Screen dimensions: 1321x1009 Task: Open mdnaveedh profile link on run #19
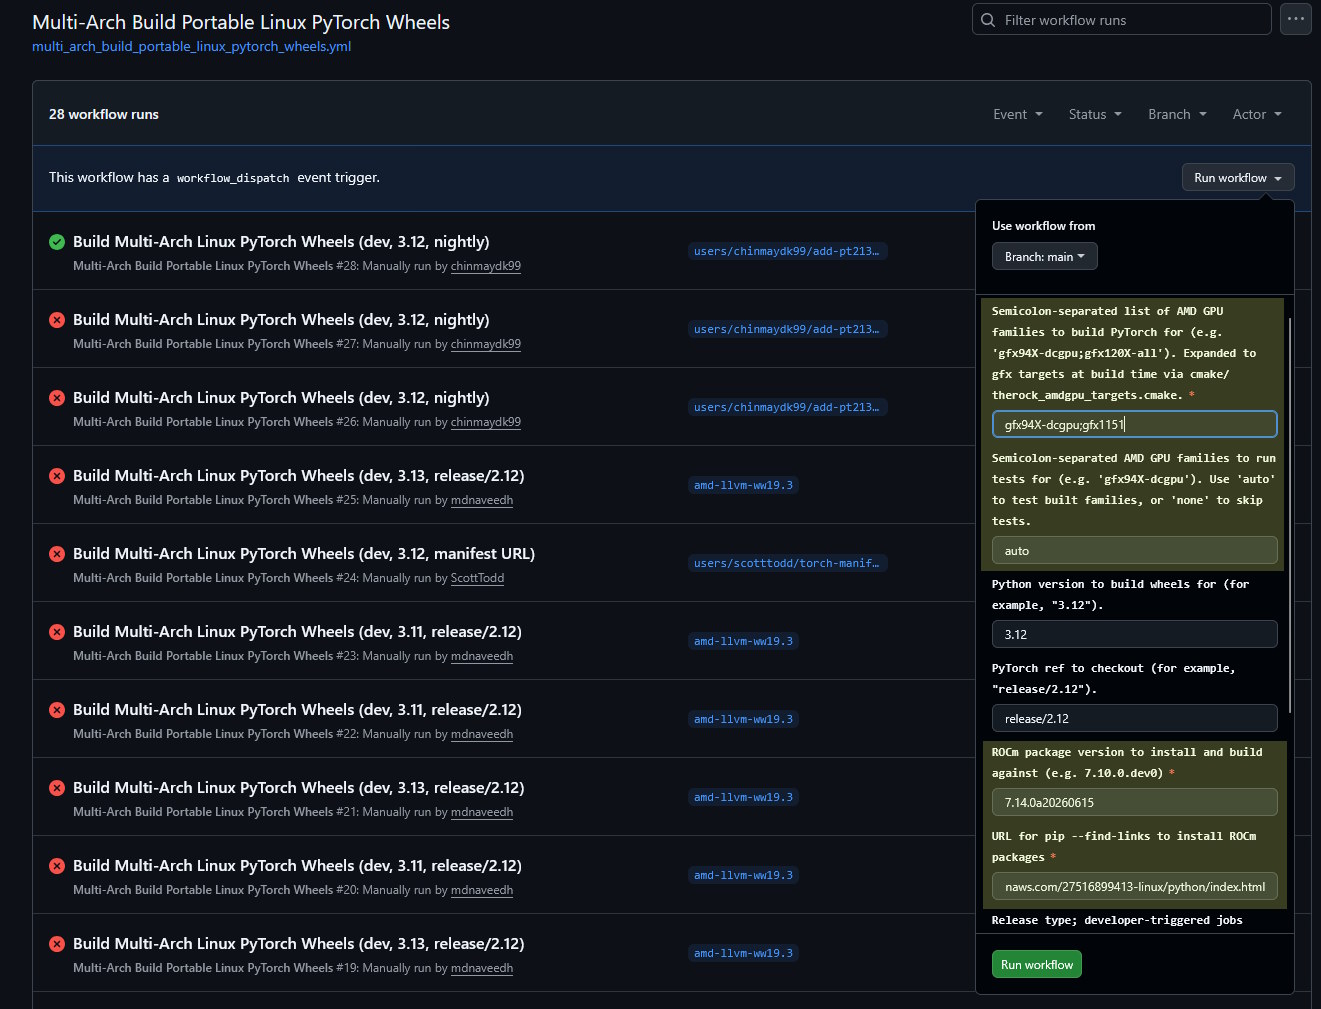coord(482,968)
